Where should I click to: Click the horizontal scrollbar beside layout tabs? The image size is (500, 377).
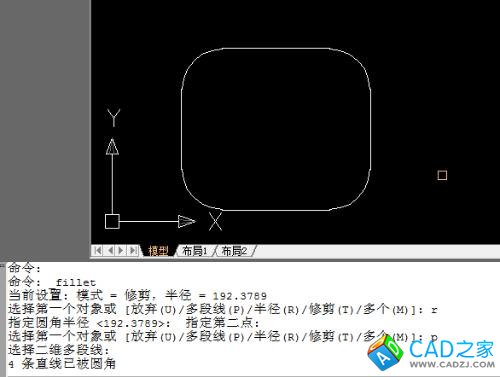(378, 251)
